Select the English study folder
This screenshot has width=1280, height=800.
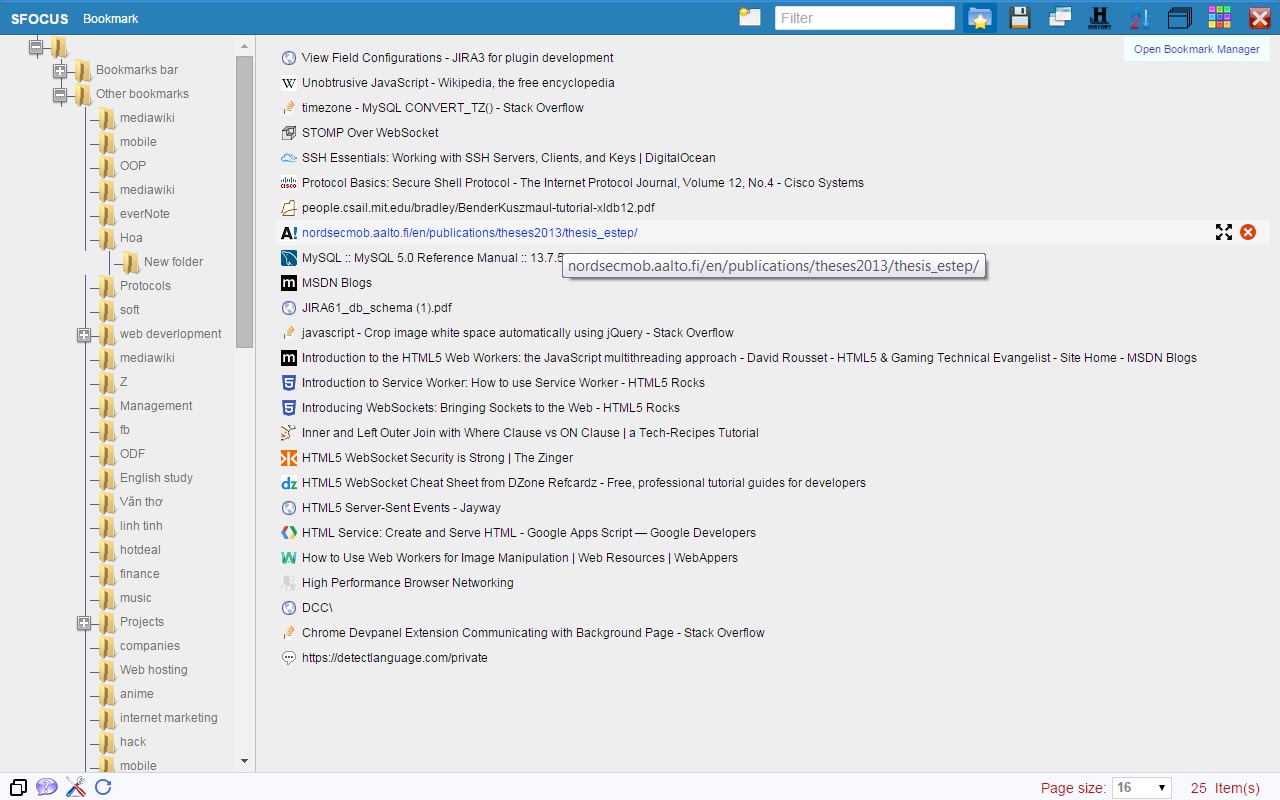[x=156, y=478]
